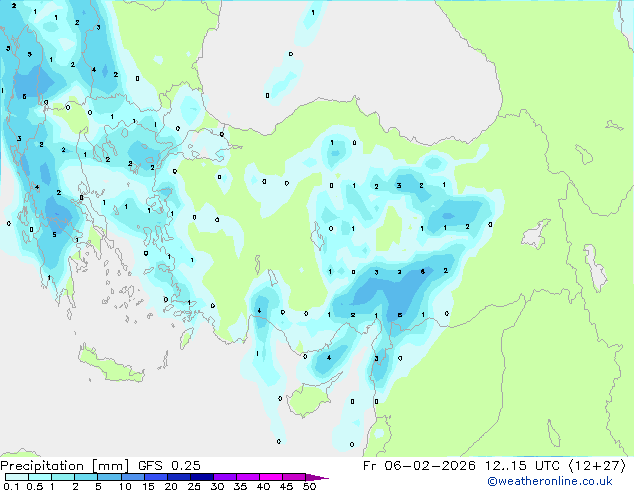The image size is (634, 490).
Task: Click the '45' legend scale label
Action: [286, 486]
